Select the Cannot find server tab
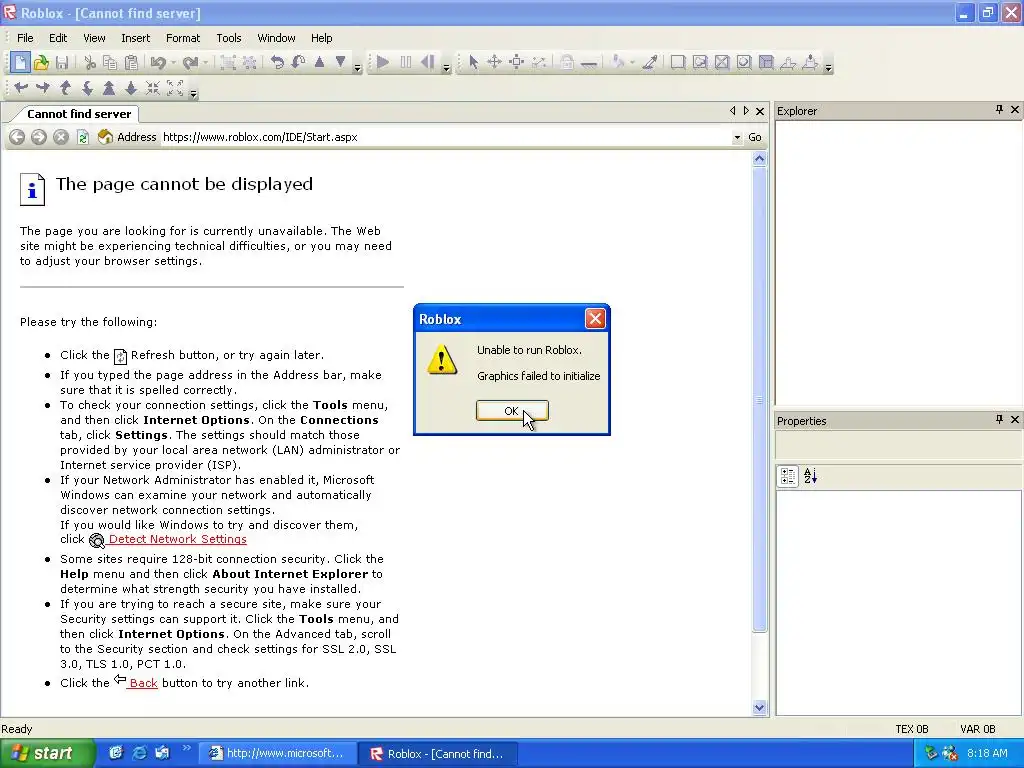 click(78, 114)
